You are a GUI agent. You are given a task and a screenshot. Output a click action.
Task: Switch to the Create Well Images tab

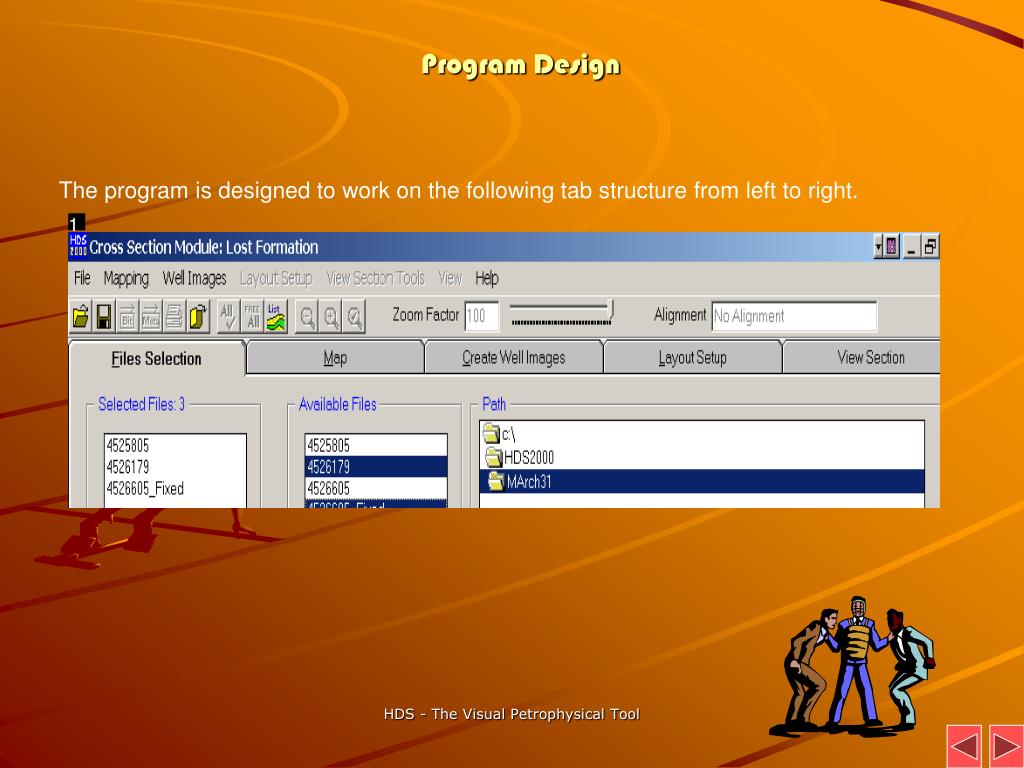click(x=513, y=357)
